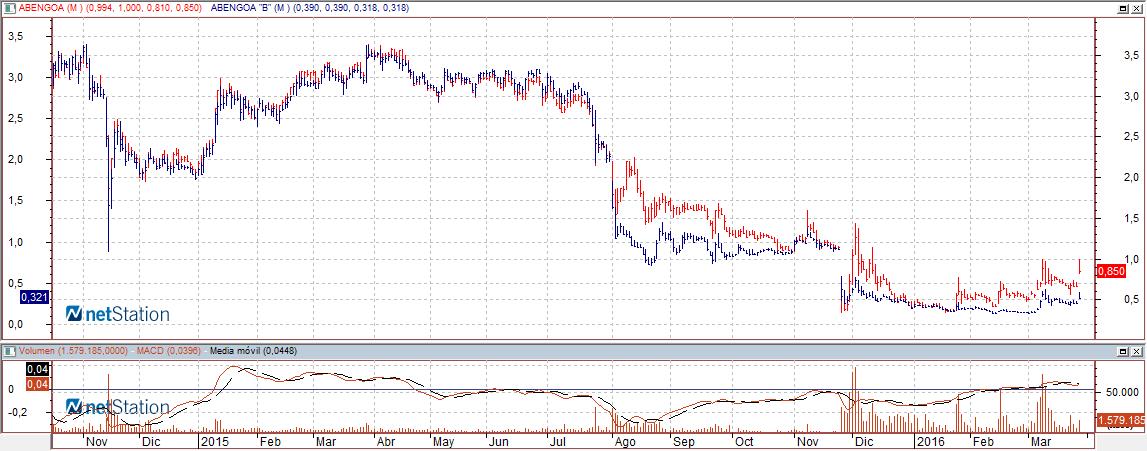Image resolution: width=1147 pixels, height=451 pixels.
Task: Click the red 0,850 last-price tag
Action: coord(1111,271)
